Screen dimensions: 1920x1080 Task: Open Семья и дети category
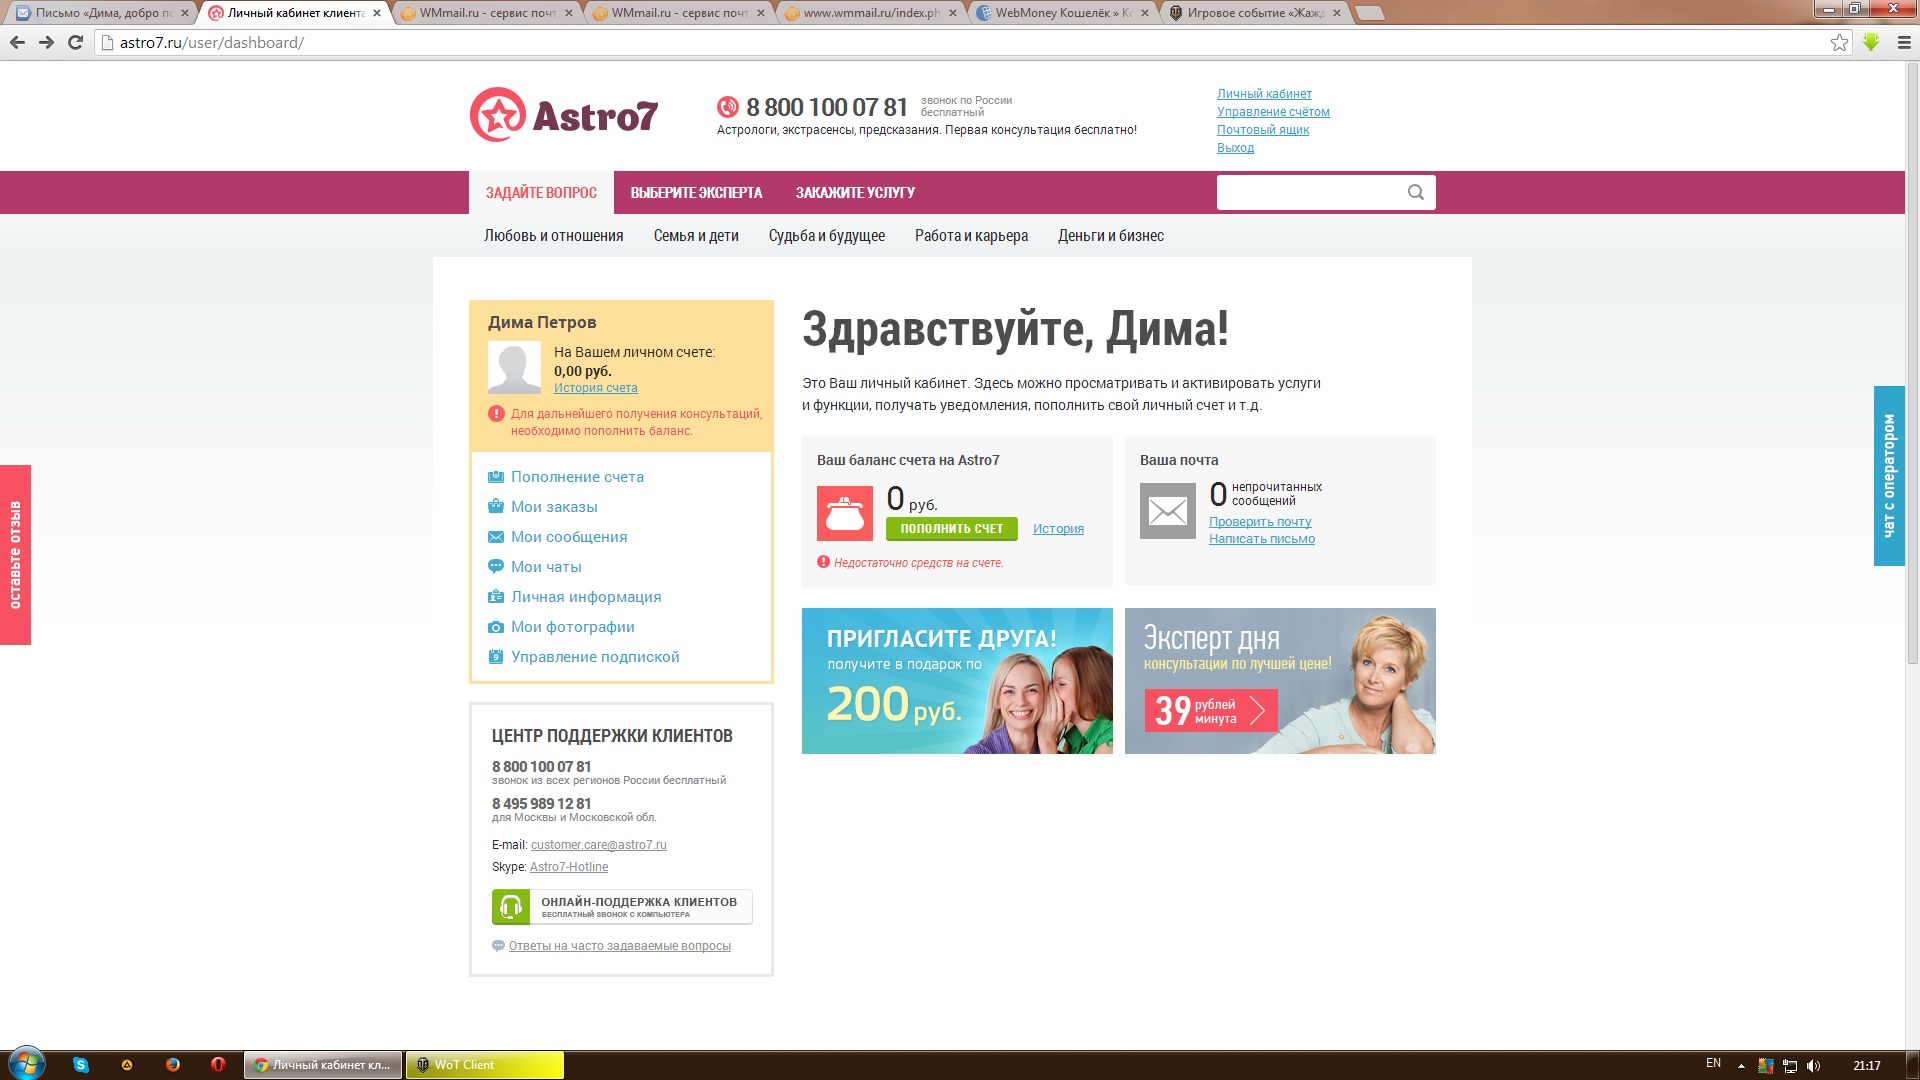[x=696, y=236]
